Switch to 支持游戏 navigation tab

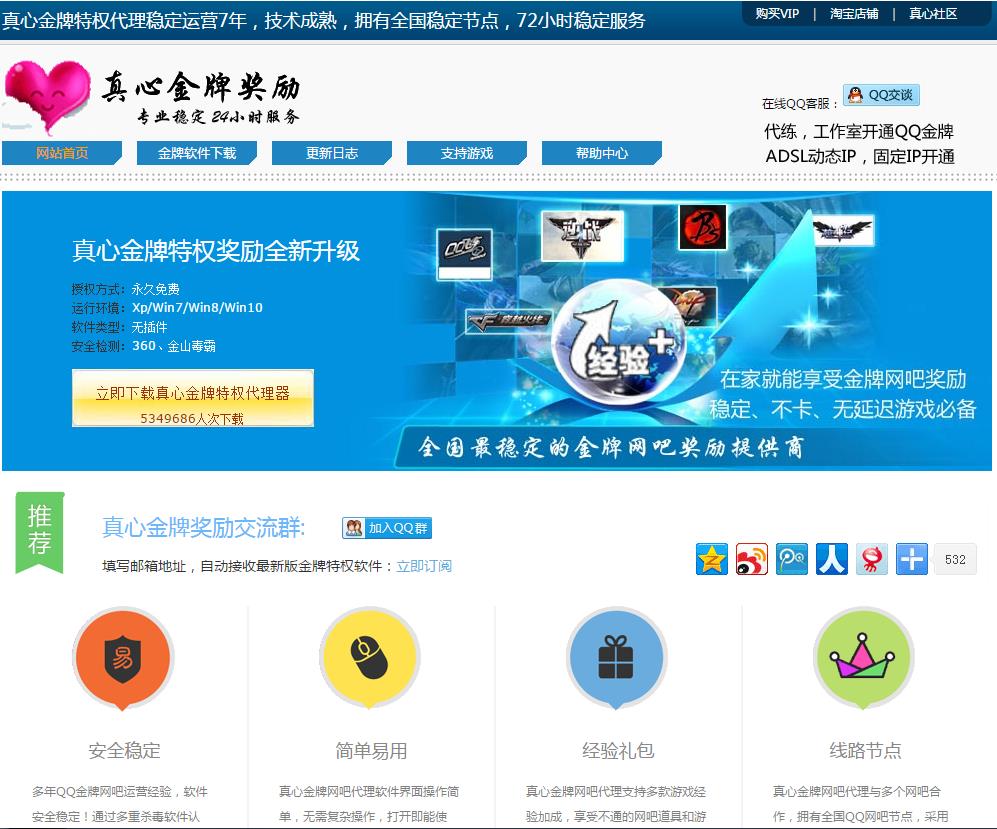coord(467,153)
